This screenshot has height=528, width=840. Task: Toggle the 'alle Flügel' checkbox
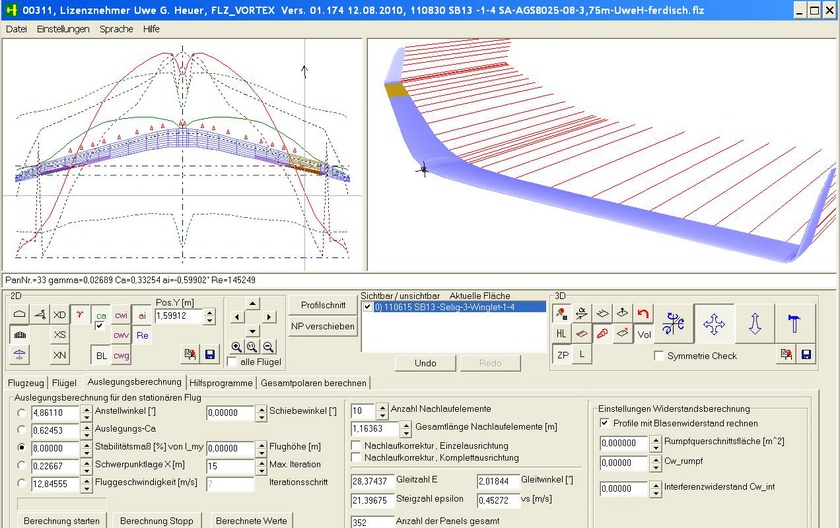tap(232, 362)
